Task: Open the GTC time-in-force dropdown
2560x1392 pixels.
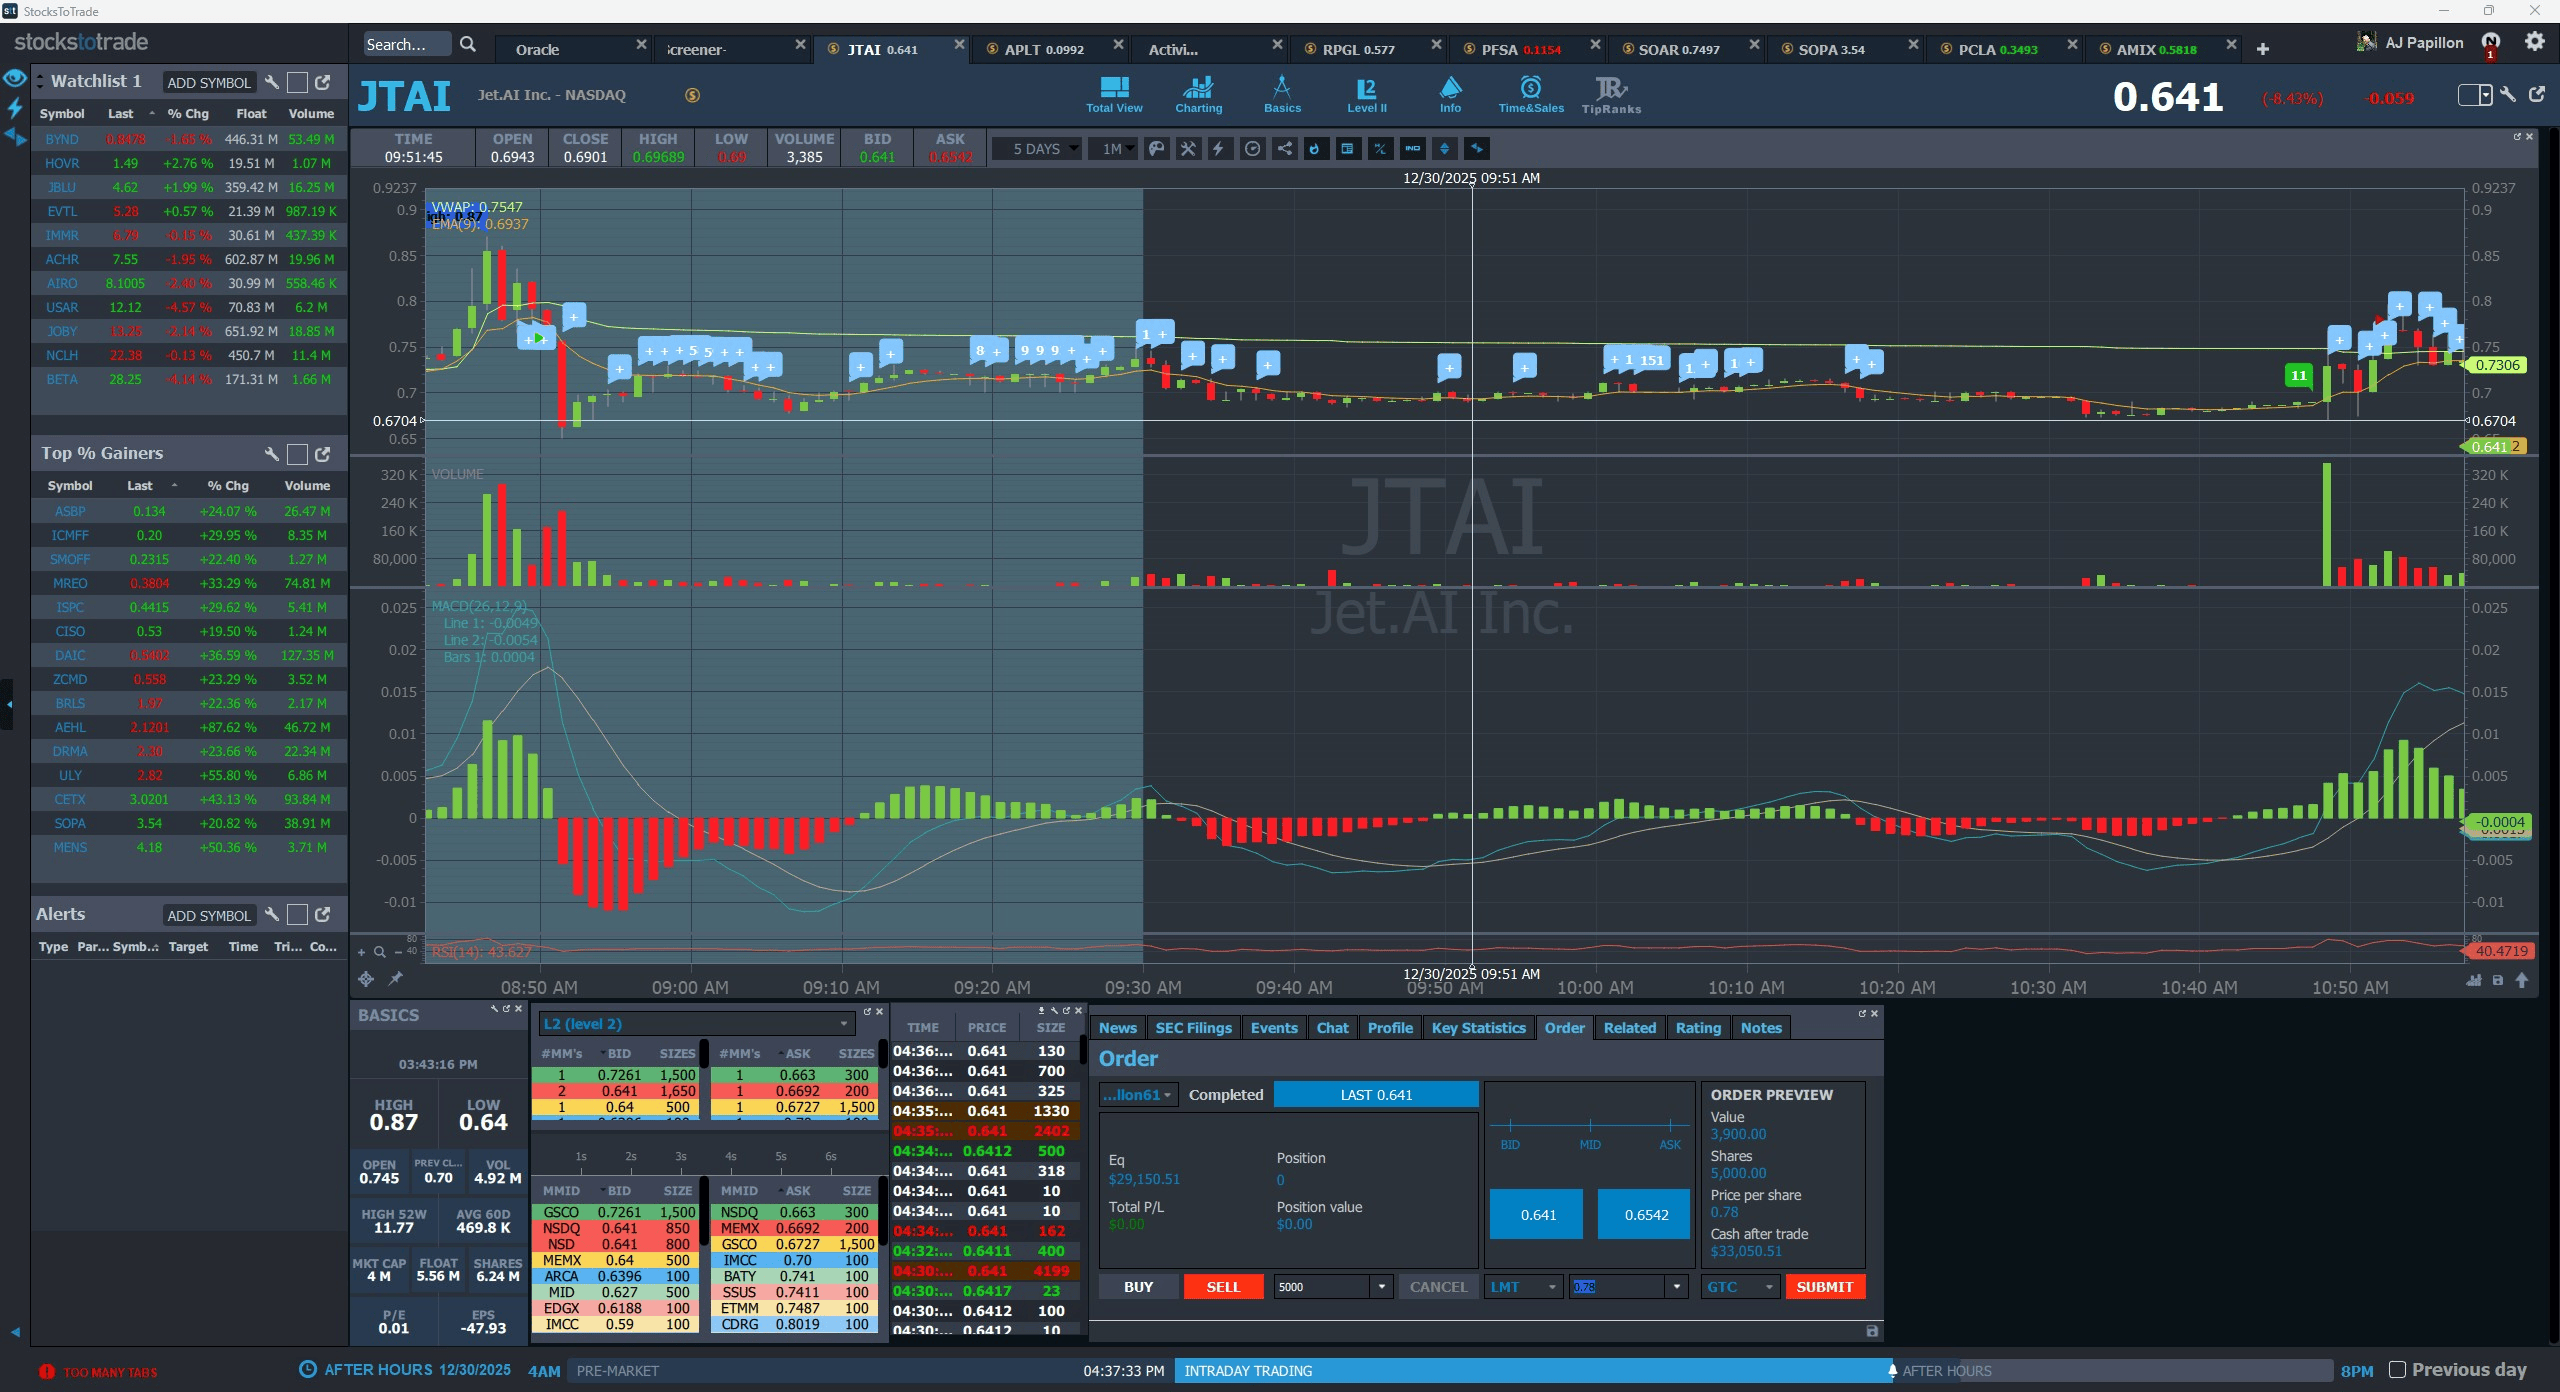Action: [x=1740, y=1287]
